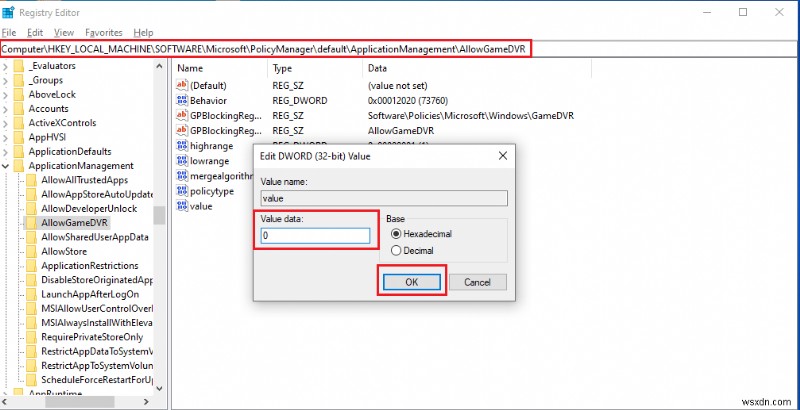The width and height of the screenshot is (800, 410).
Task: Open the File menu
Action: point(9,33)
